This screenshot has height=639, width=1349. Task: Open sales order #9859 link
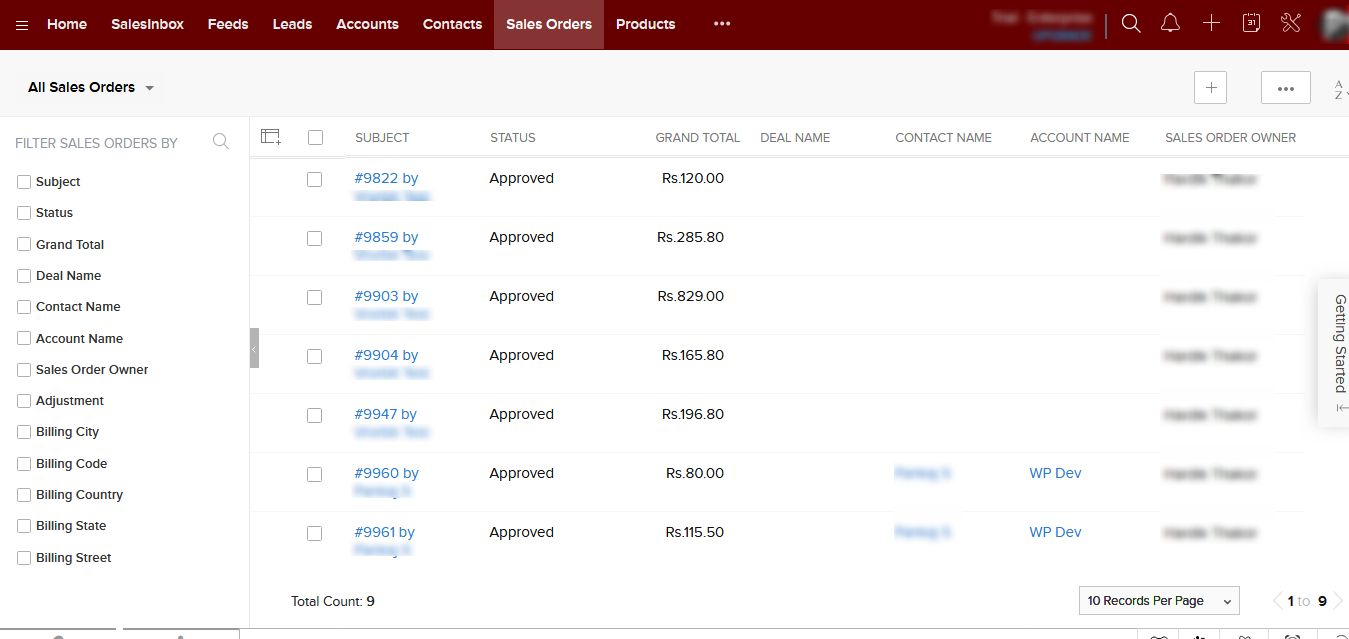click(x=386, y=237)
